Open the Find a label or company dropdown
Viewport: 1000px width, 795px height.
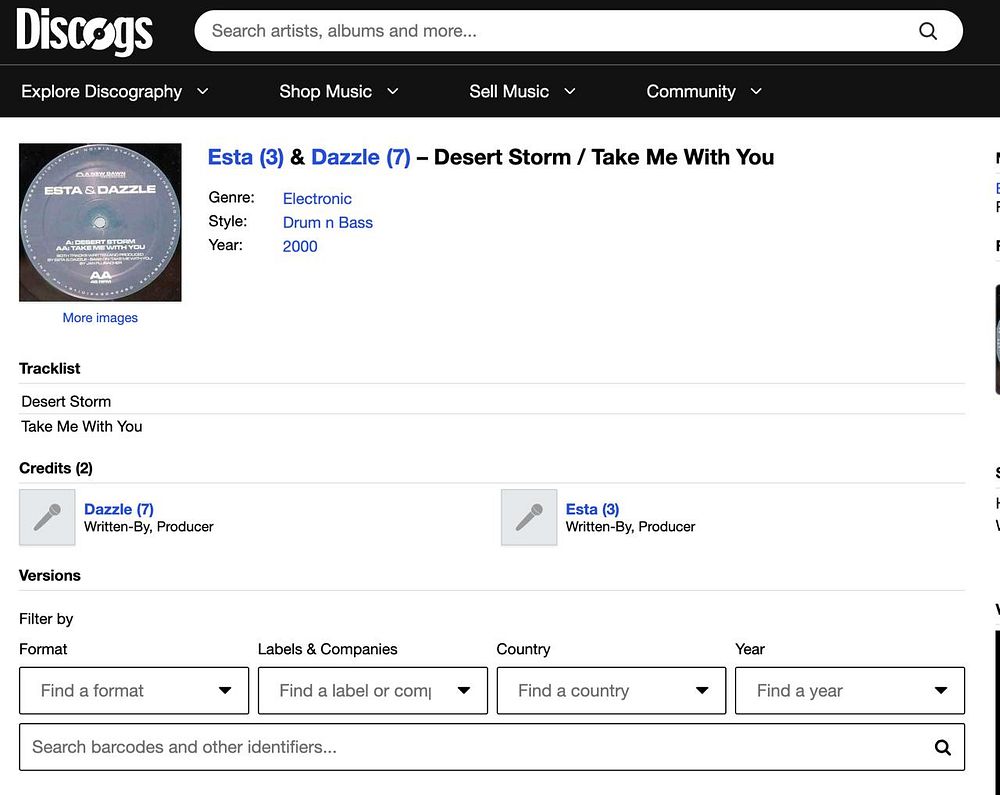[372, 690]
